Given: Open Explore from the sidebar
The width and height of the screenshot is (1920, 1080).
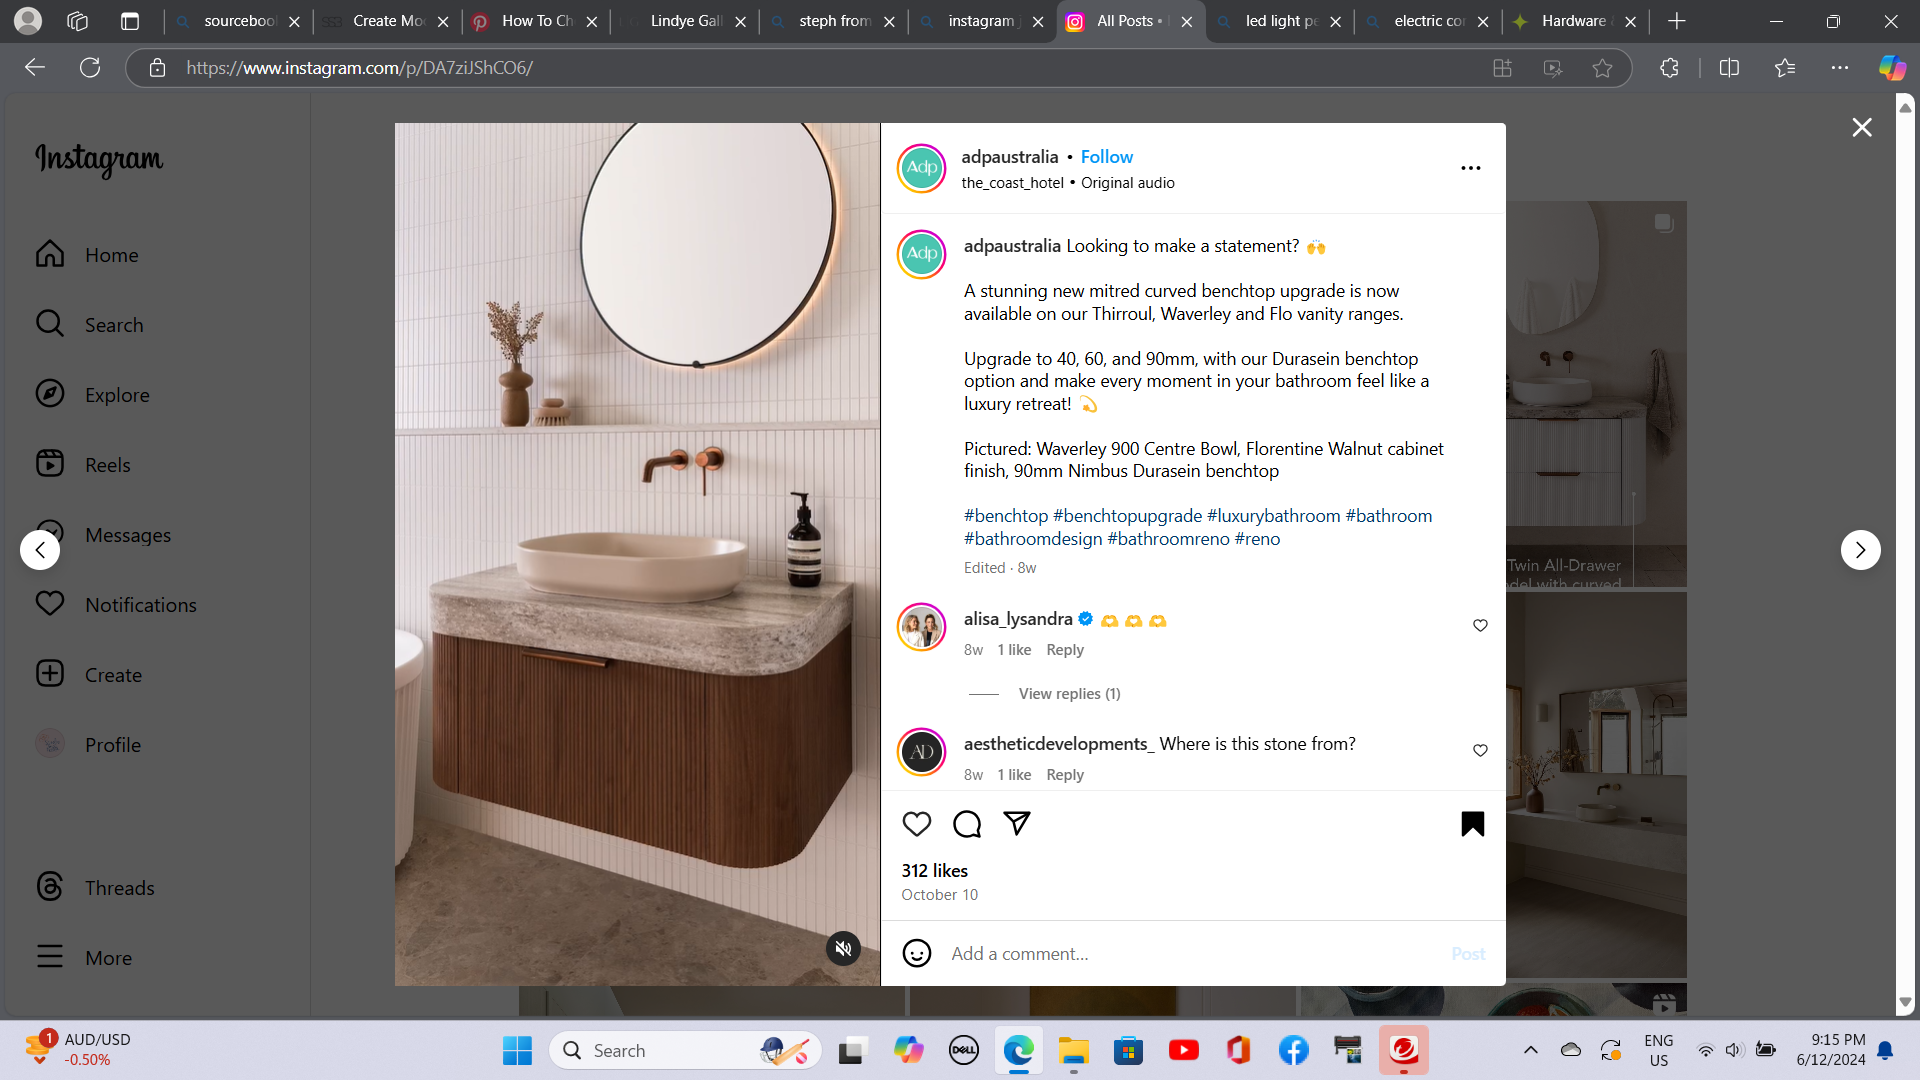Looking at the screenshot, I should pyautogui.click(x=116, y=395).
